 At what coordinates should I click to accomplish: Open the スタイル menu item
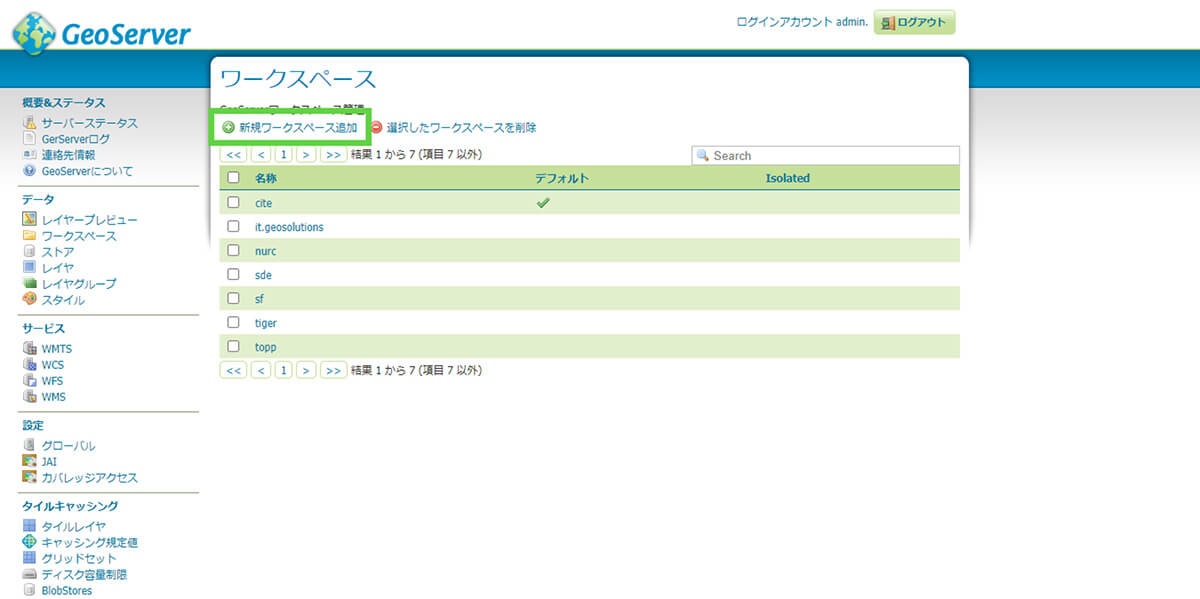click(63, 300)
